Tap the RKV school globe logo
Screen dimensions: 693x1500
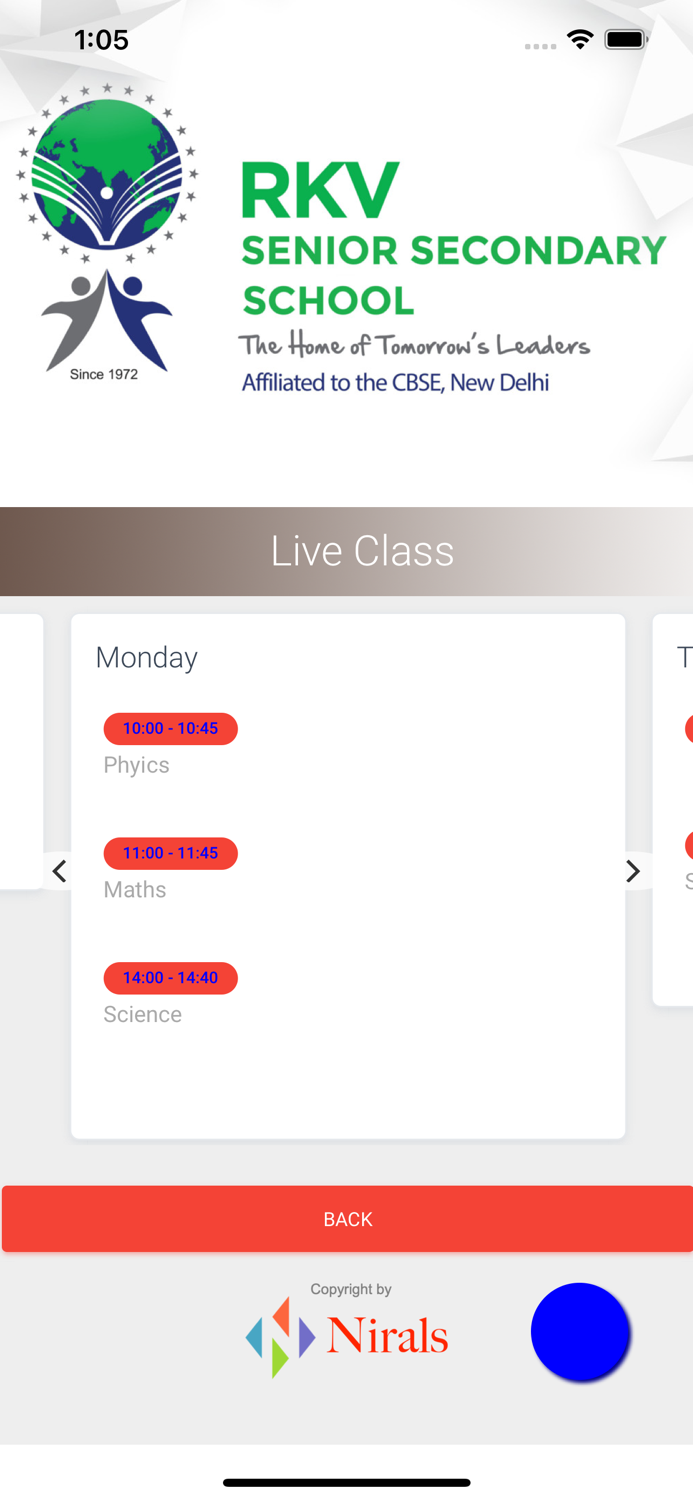107,232
